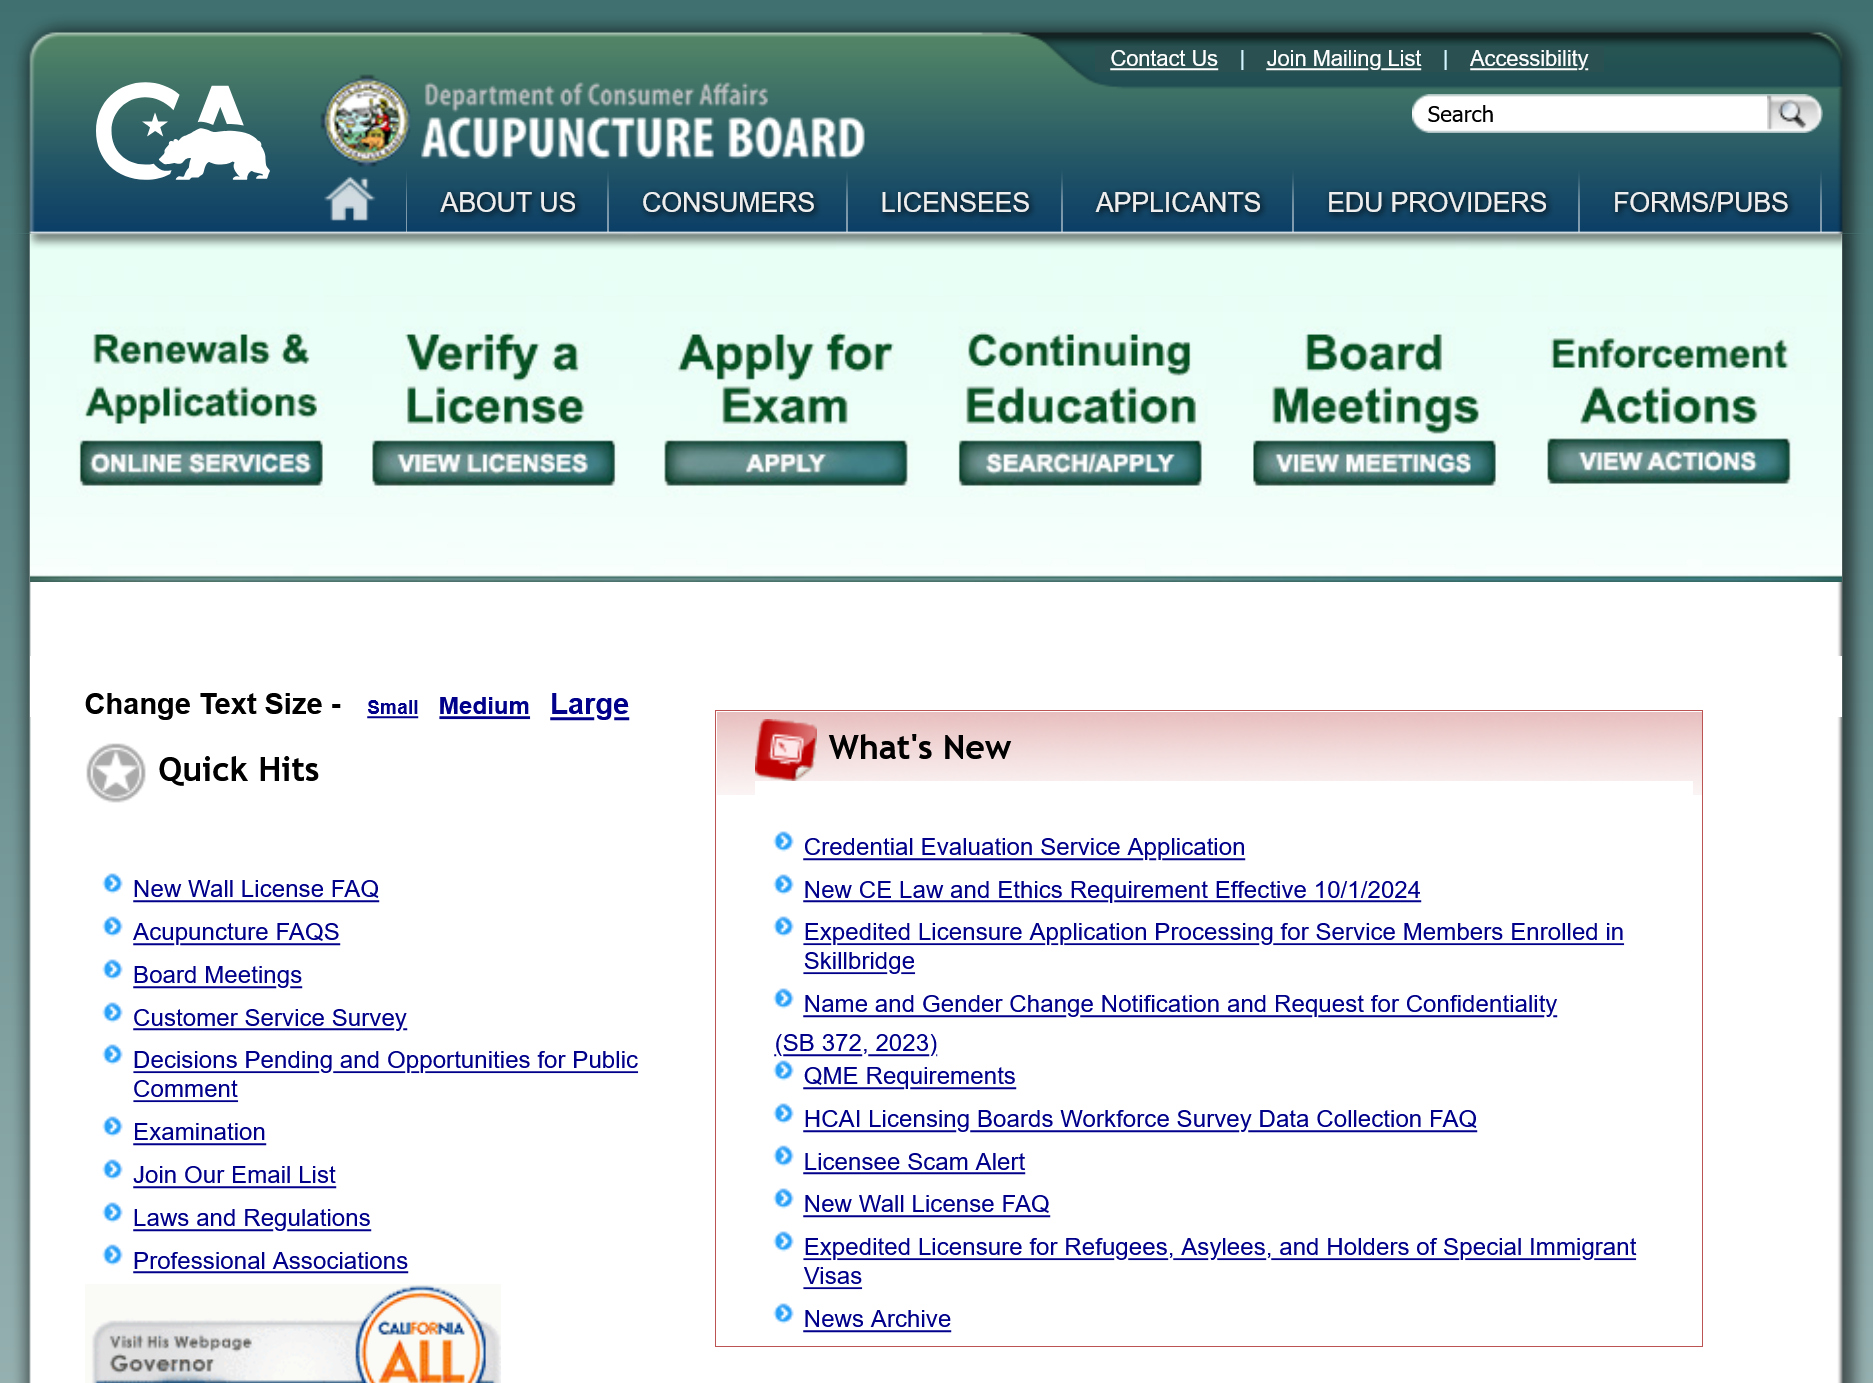This screenshot has height=1383, width=1873.
Task: Choose the Large text size option
Action: [589, 704]
